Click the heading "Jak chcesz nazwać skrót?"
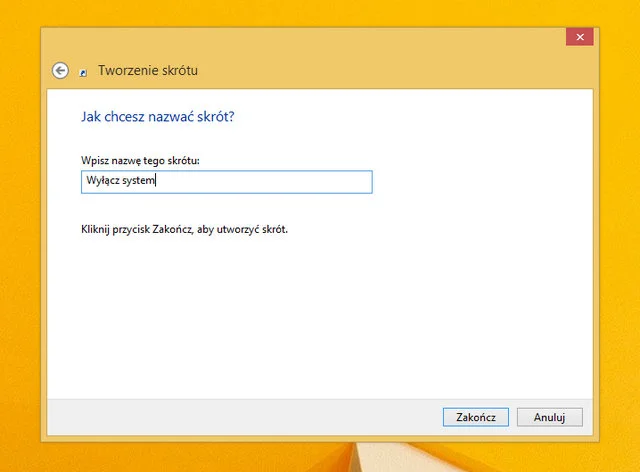The image size is (640, 472). click(x=157, y=117)
